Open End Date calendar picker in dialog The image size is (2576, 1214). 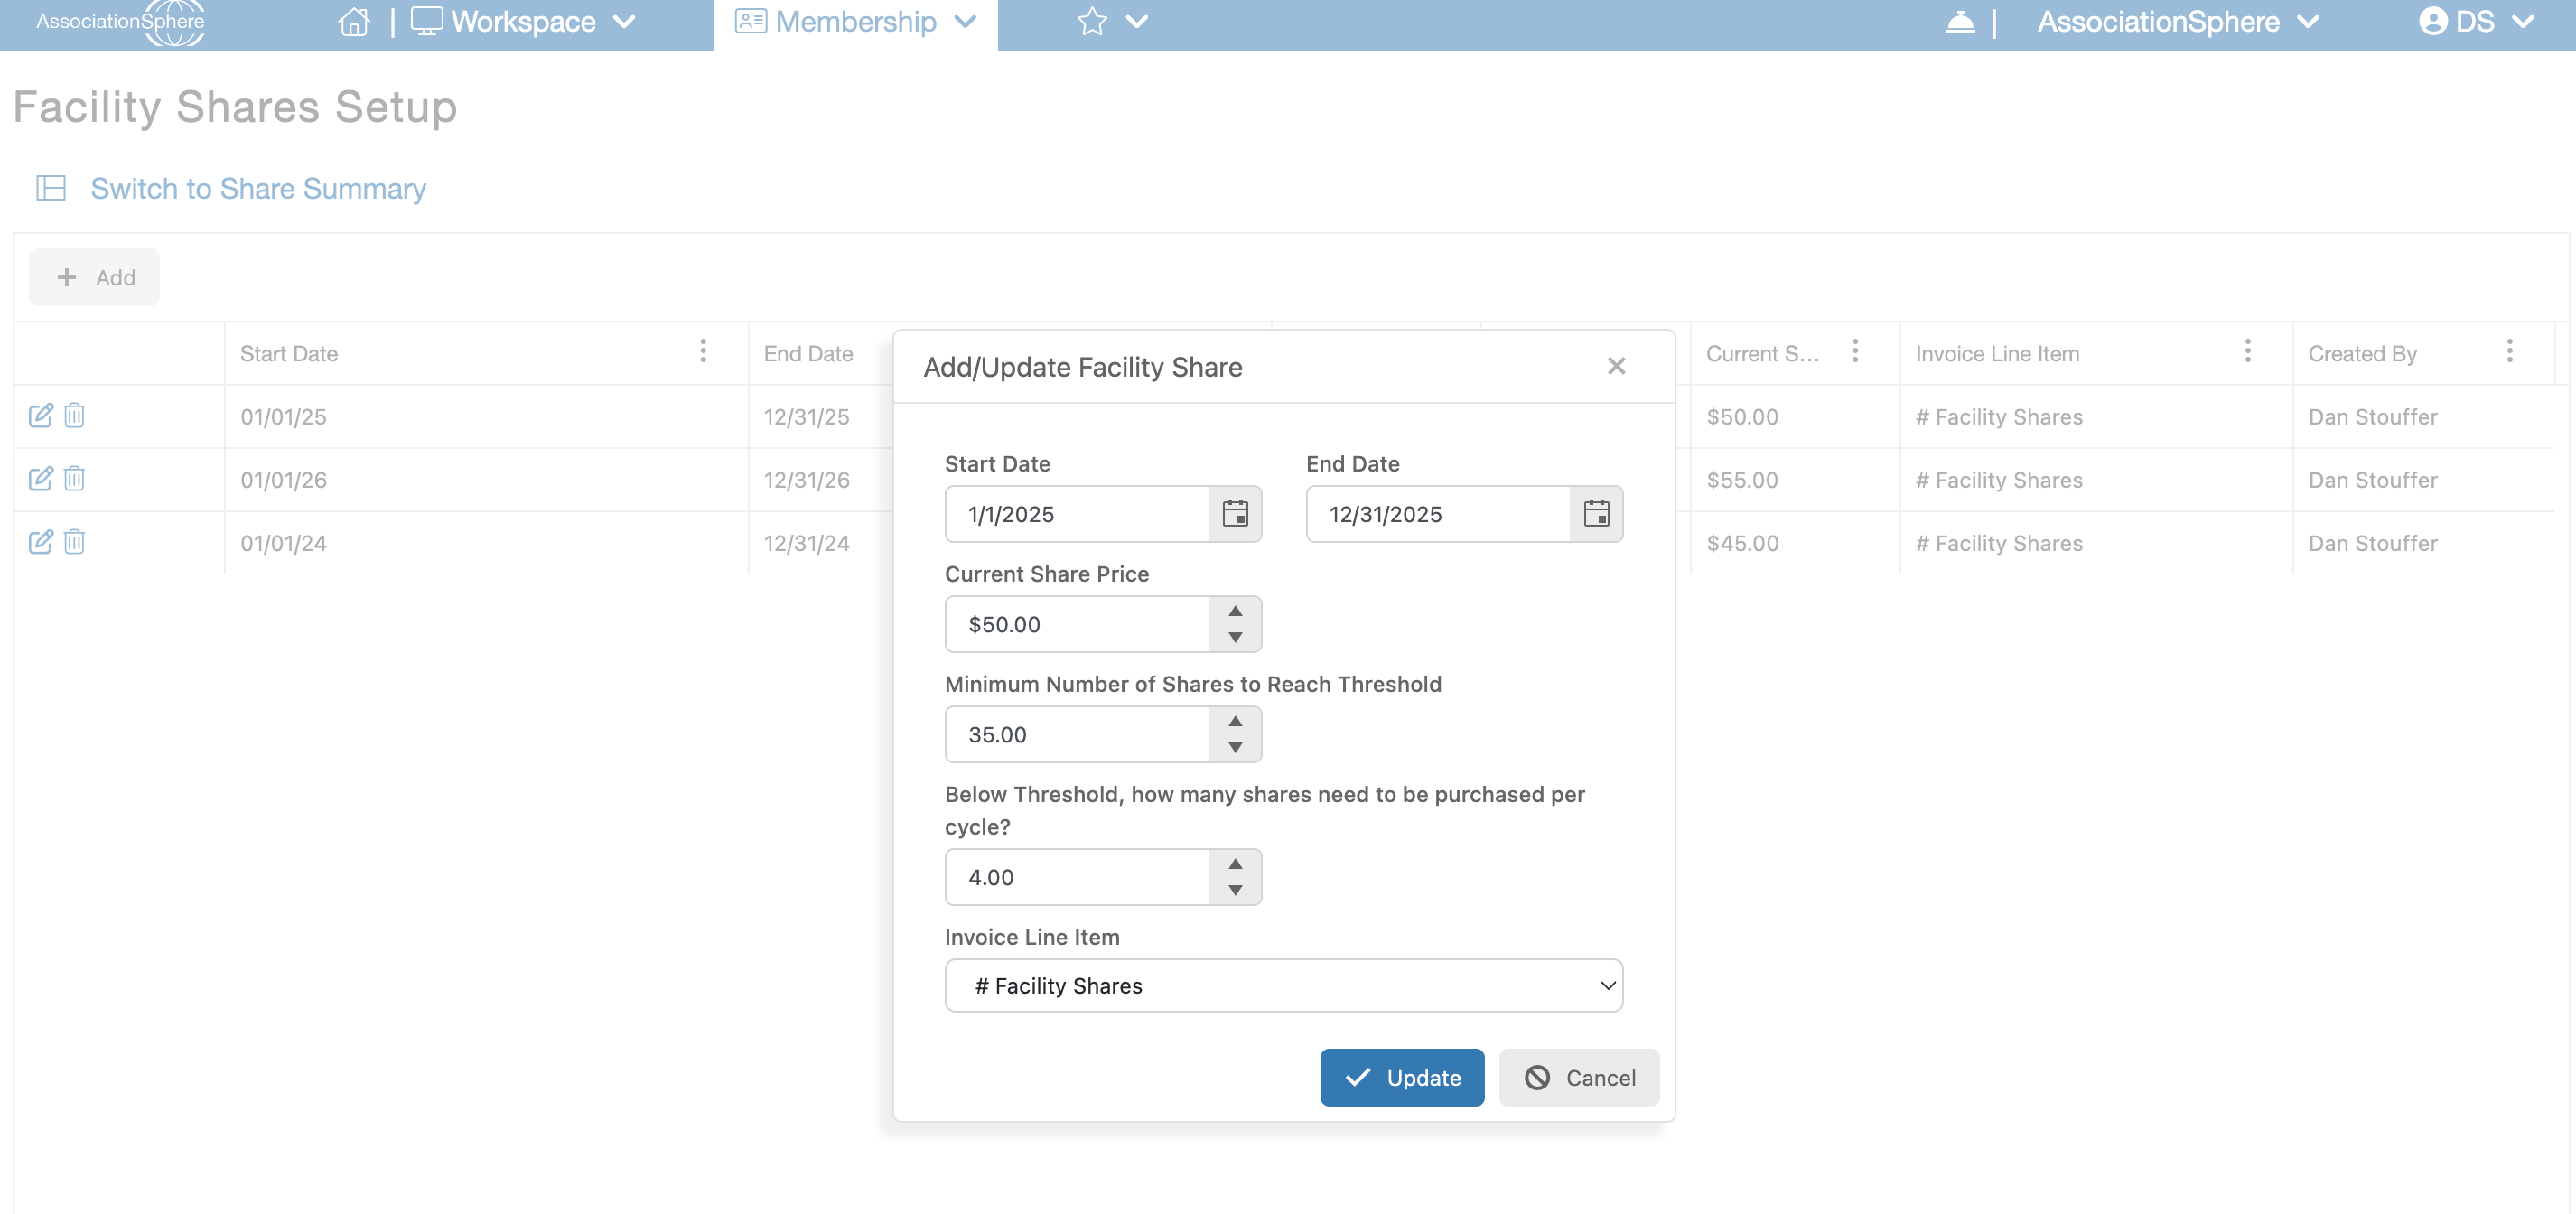coord(1596,514)
